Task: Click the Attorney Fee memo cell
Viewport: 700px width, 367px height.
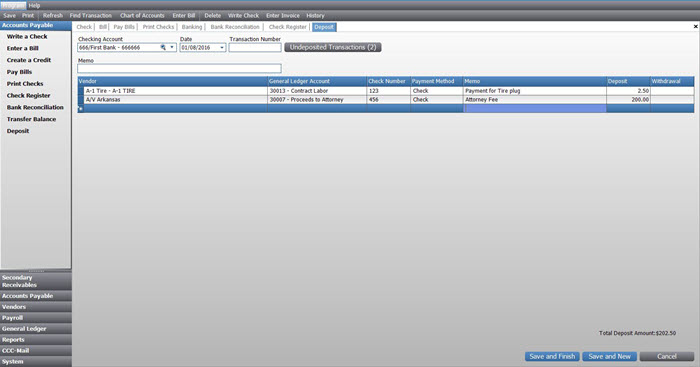Action: point(535,100)
